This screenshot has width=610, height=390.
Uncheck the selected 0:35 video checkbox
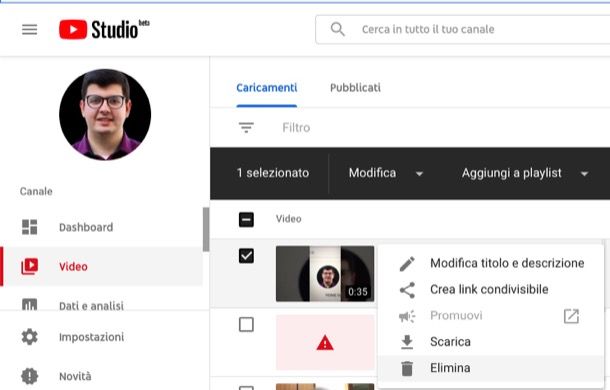tap(246, 256)
